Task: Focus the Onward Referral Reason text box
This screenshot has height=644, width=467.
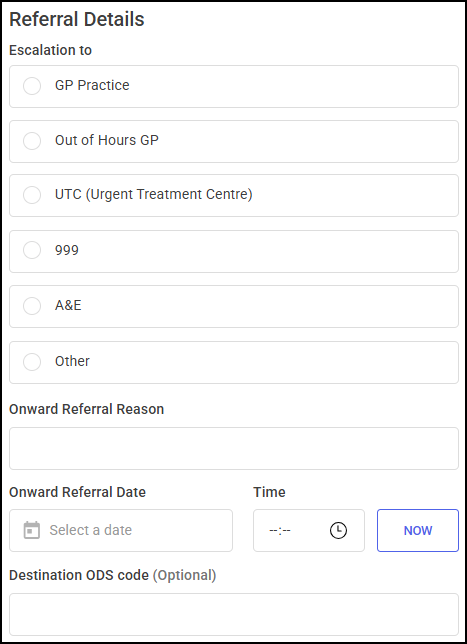Action: (x=234, y=448)
